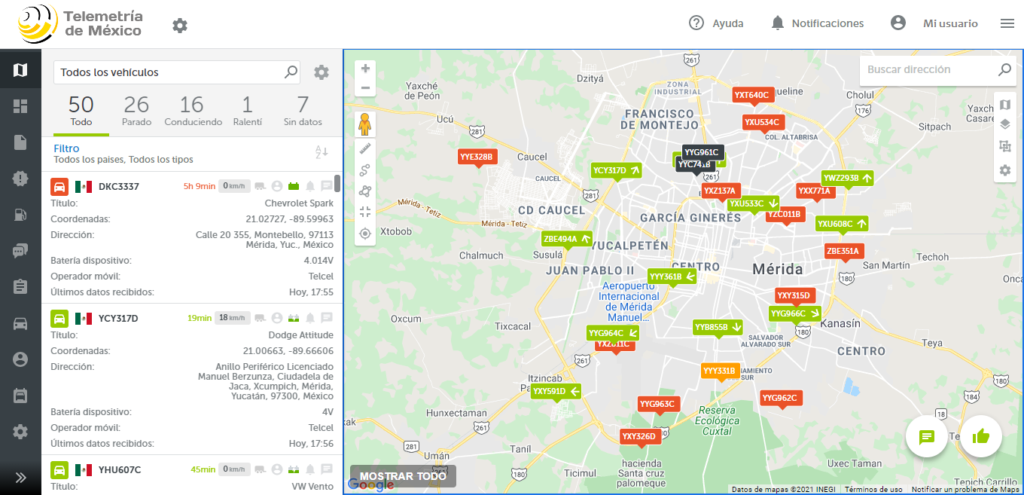Image resolution: width=1024 pixels, height=495 pixels.
Task: Open the hamburger menu at top right
Action: click(x=1007, y=24)
